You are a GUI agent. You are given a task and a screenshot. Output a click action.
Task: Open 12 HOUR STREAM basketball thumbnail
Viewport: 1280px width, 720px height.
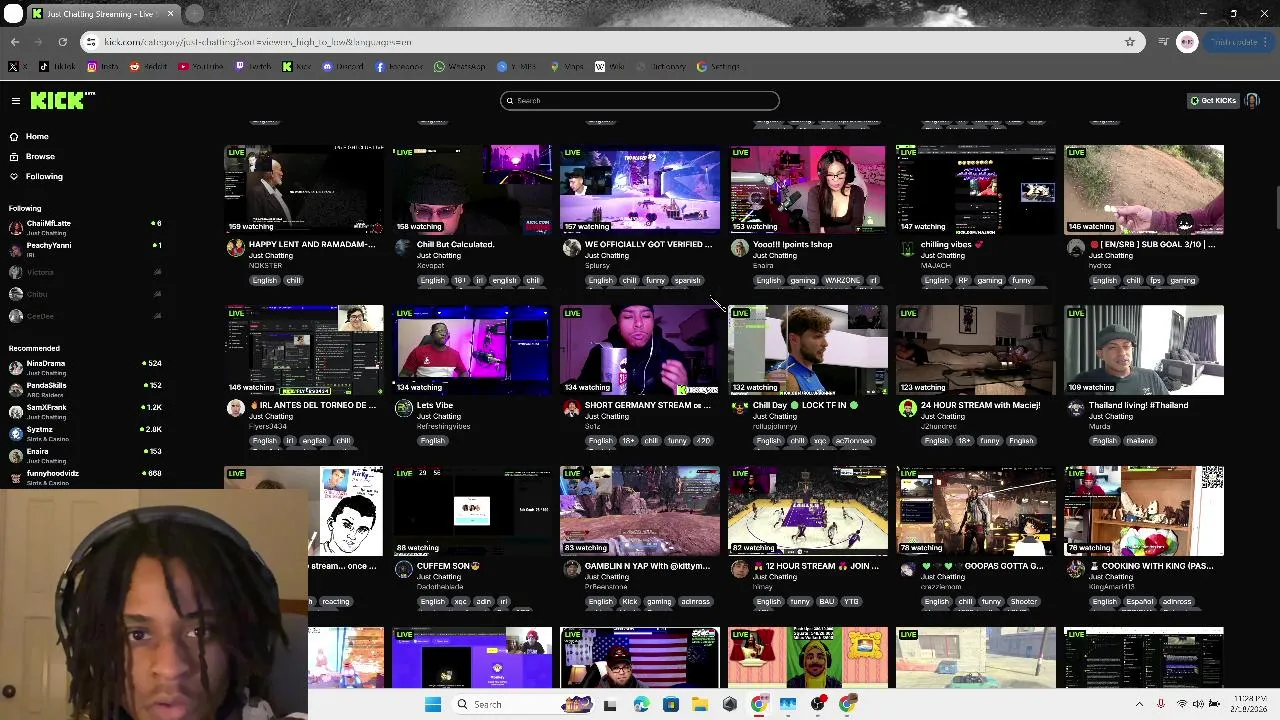tap(808, 511)
